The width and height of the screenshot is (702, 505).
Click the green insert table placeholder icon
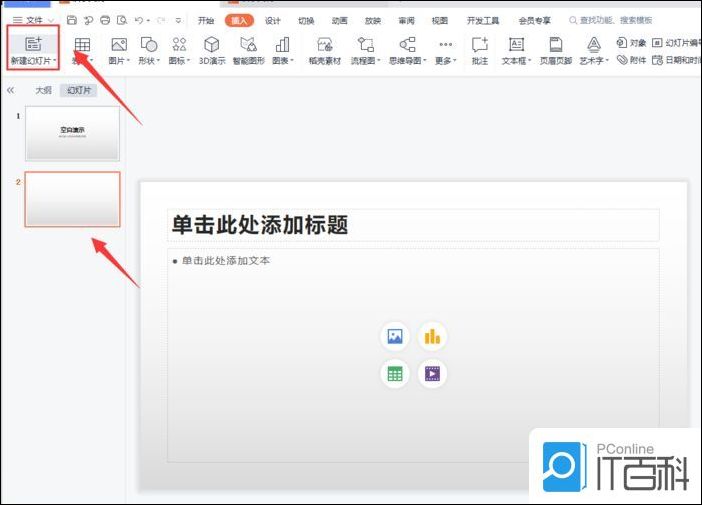point(394,373)
